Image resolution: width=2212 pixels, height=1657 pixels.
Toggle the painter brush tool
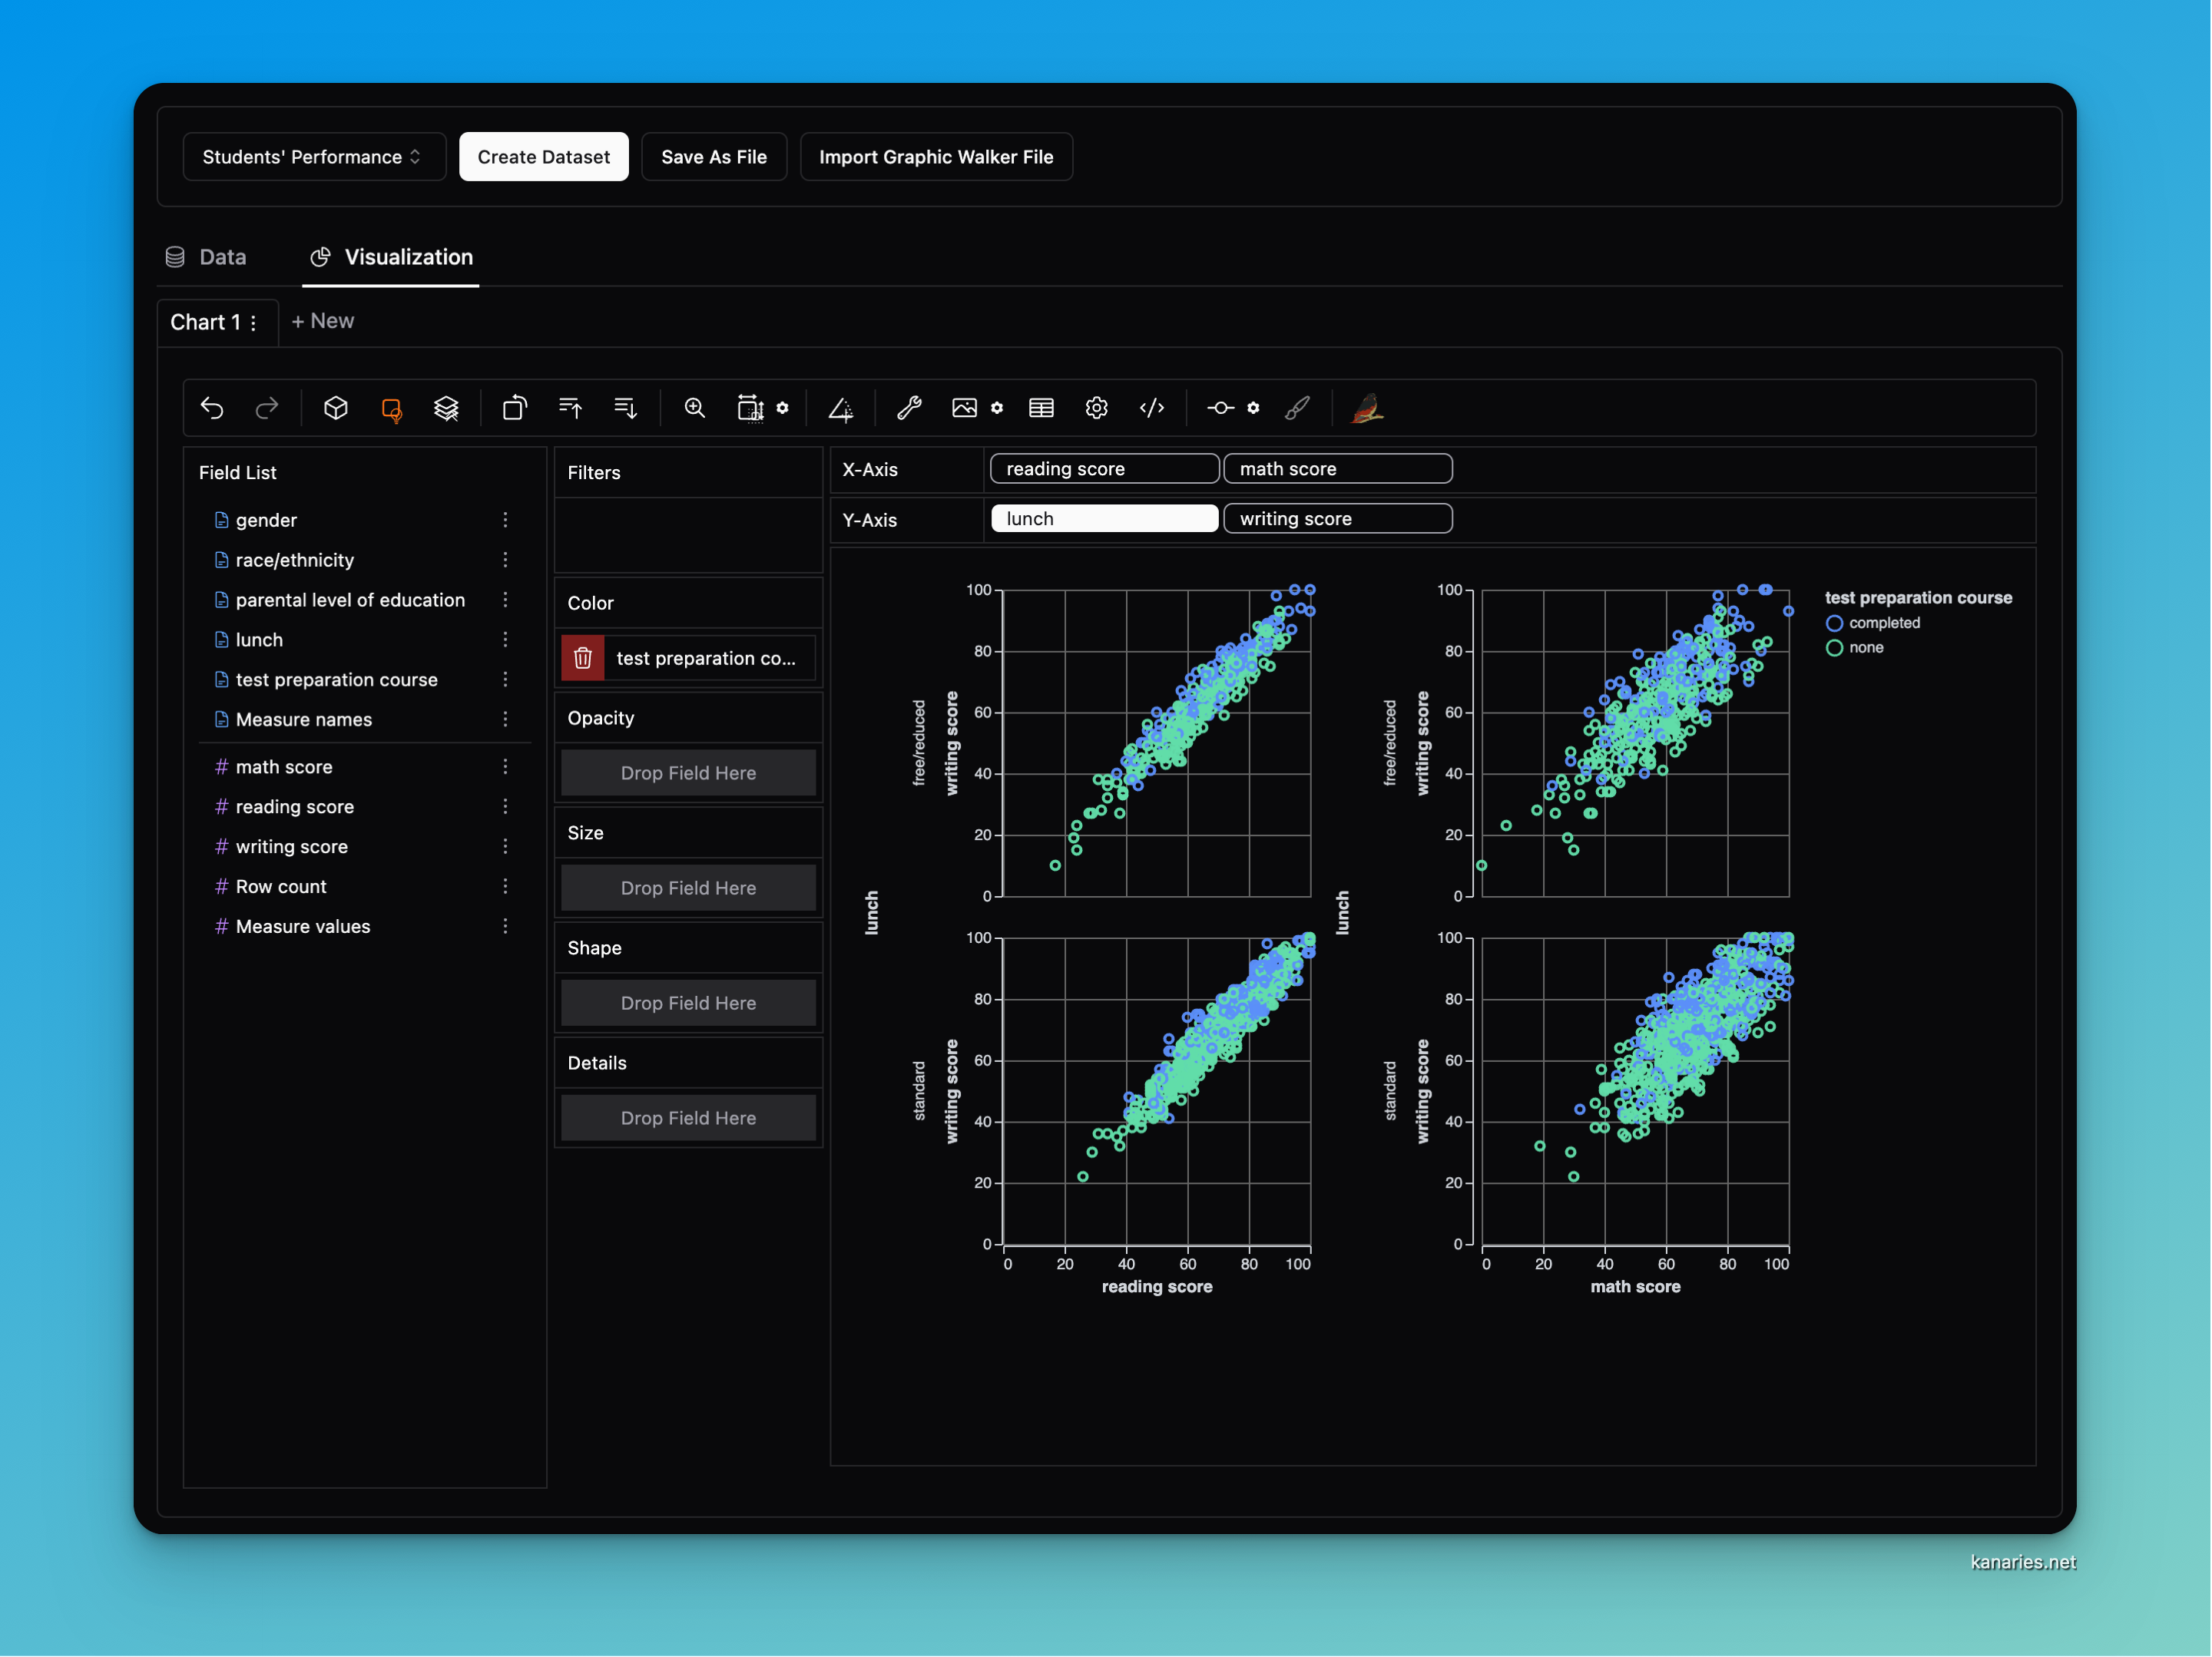[x=1297, y=408]
